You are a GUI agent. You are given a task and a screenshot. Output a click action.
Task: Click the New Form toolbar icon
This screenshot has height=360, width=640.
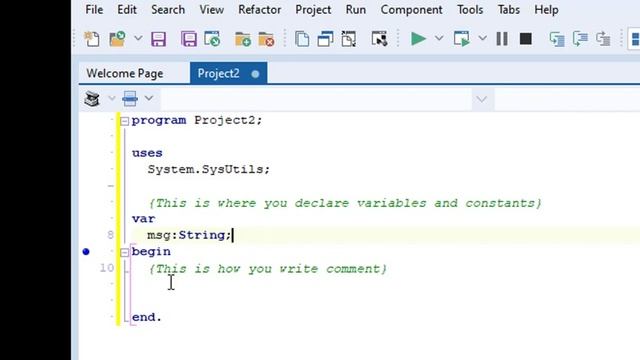coord(379,39)
